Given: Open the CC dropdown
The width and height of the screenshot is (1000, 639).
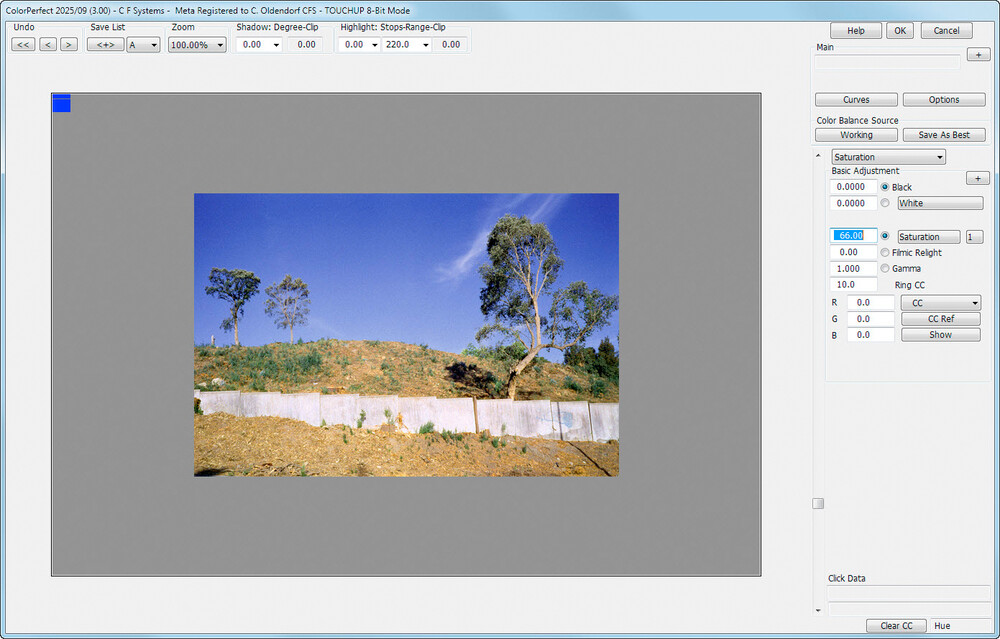Looking at the screenshot, I should 940,303.
